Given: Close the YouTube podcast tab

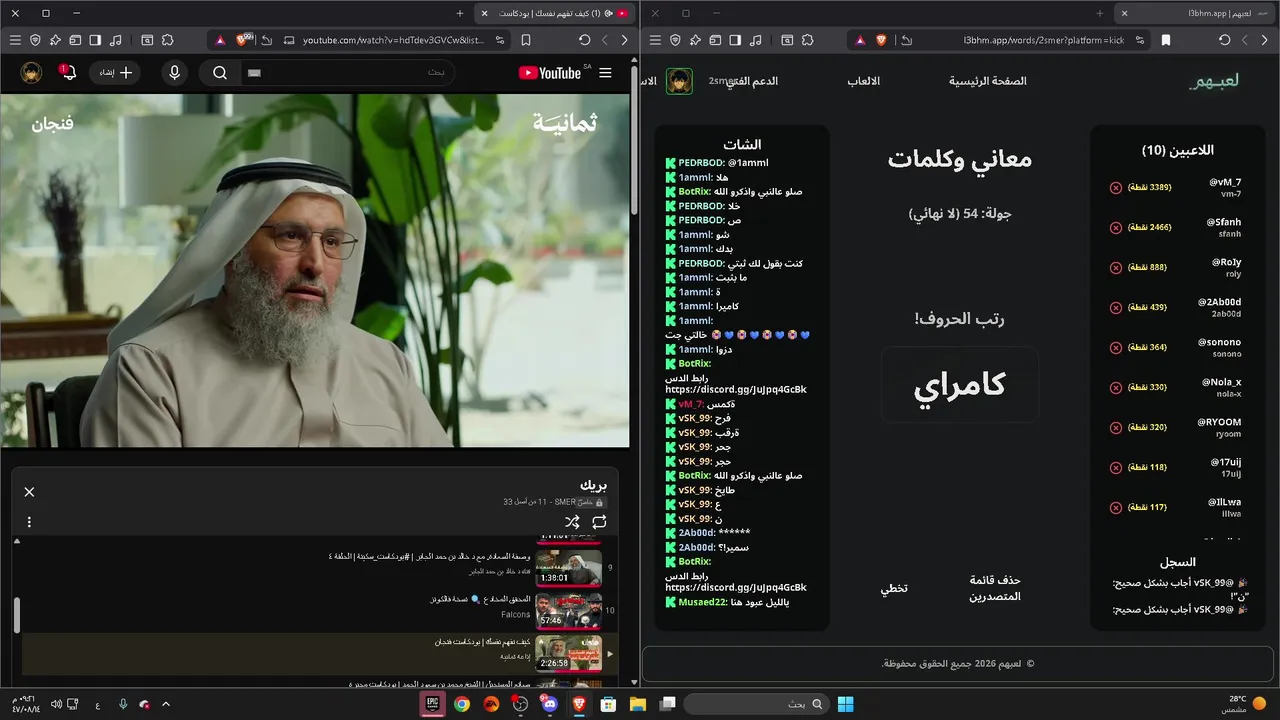Looking at the screenshot, I should coord(485,13).
